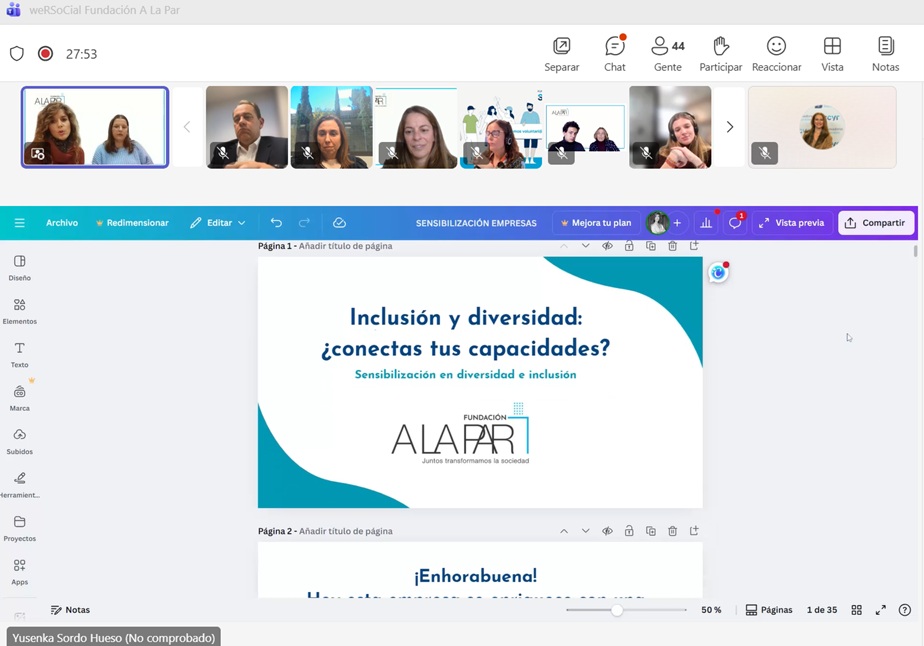Select the presenter video thumbnail
The height and width of the screenshot is (646, 924).
(95, 127)
